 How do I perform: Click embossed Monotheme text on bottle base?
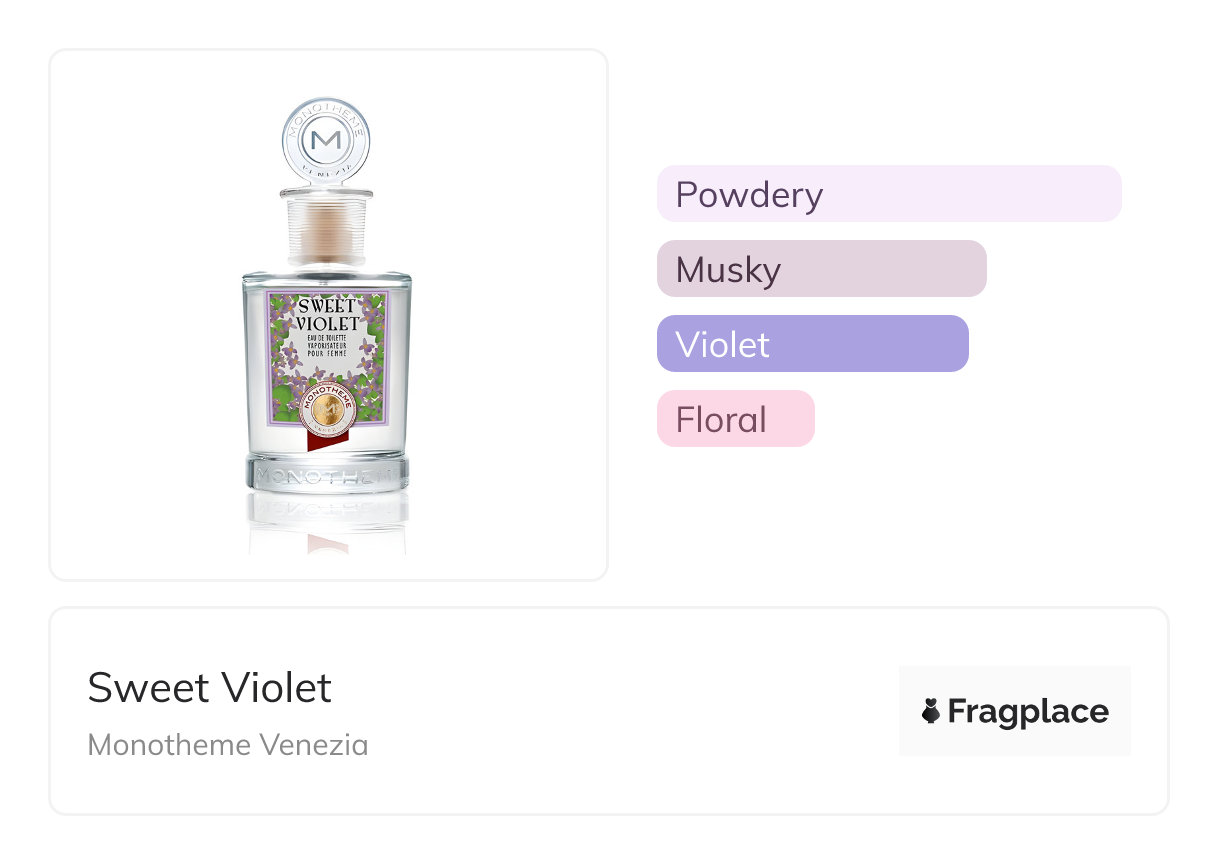tap(327, 474)
